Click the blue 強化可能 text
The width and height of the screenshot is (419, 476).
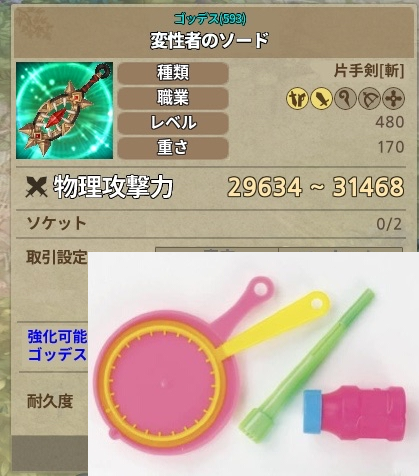(x=57, y=337)
